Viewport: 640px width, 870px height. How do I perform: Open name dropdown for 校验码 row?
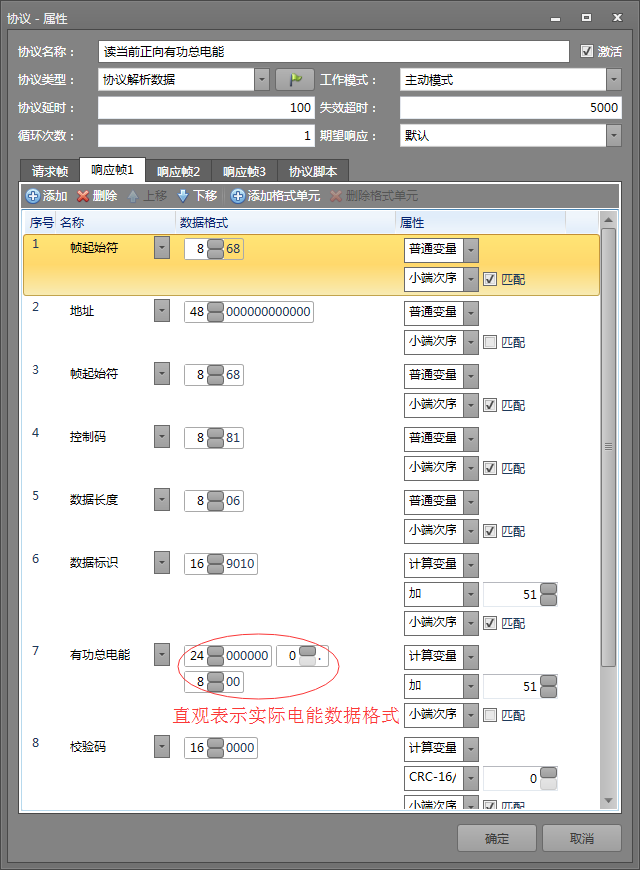(x=162, y=747)
